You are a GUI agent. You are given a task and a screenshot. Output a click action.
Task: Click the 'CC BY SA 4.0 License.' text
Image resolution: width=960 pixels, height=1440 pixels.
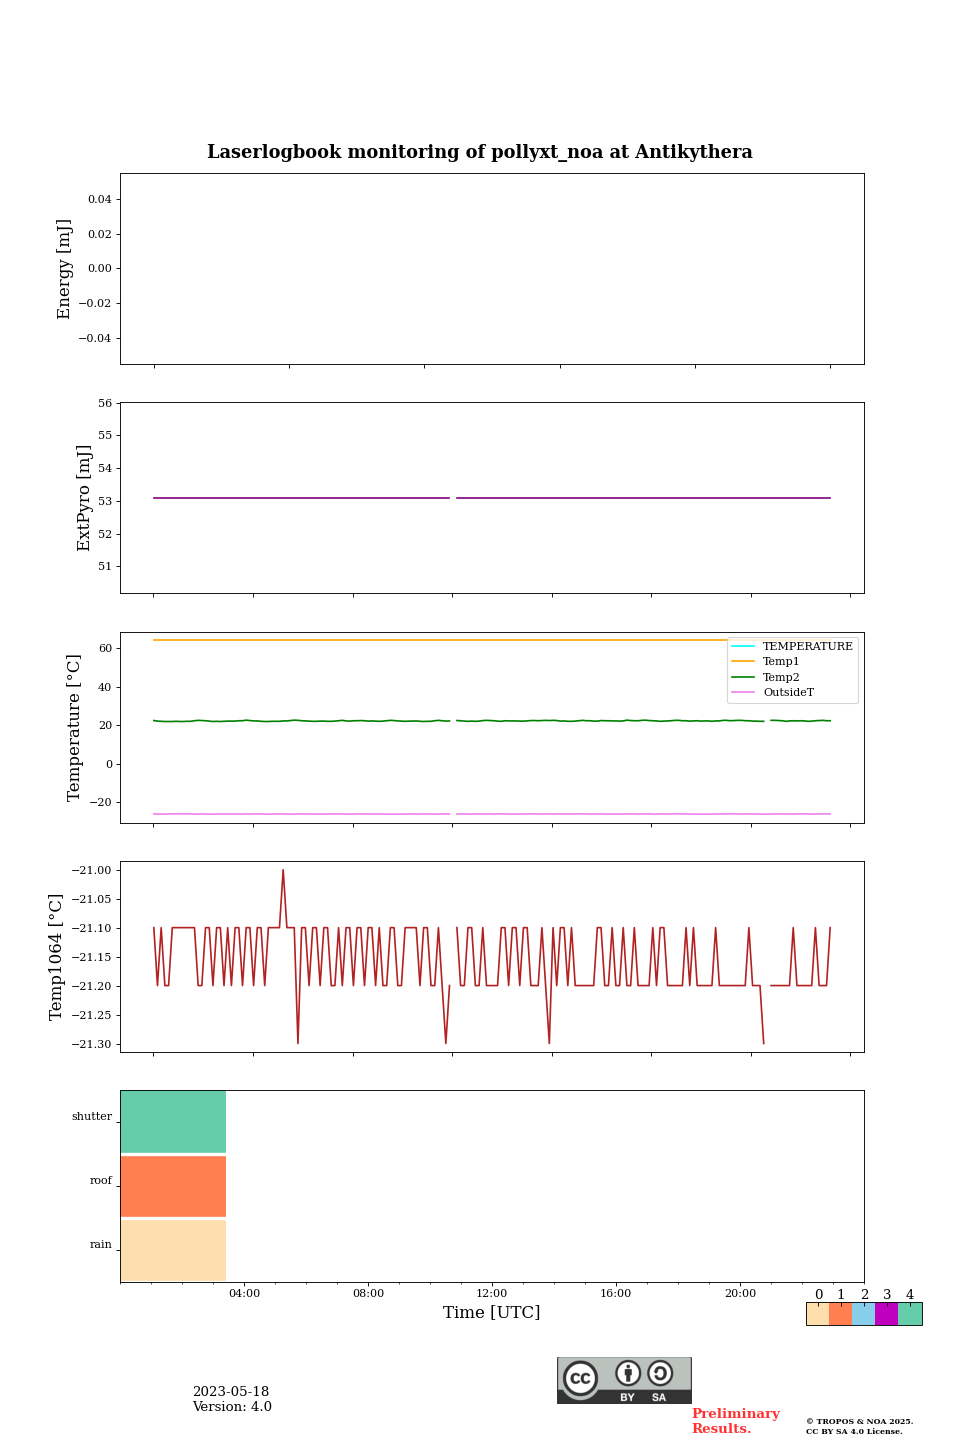tap(854, 1431)
